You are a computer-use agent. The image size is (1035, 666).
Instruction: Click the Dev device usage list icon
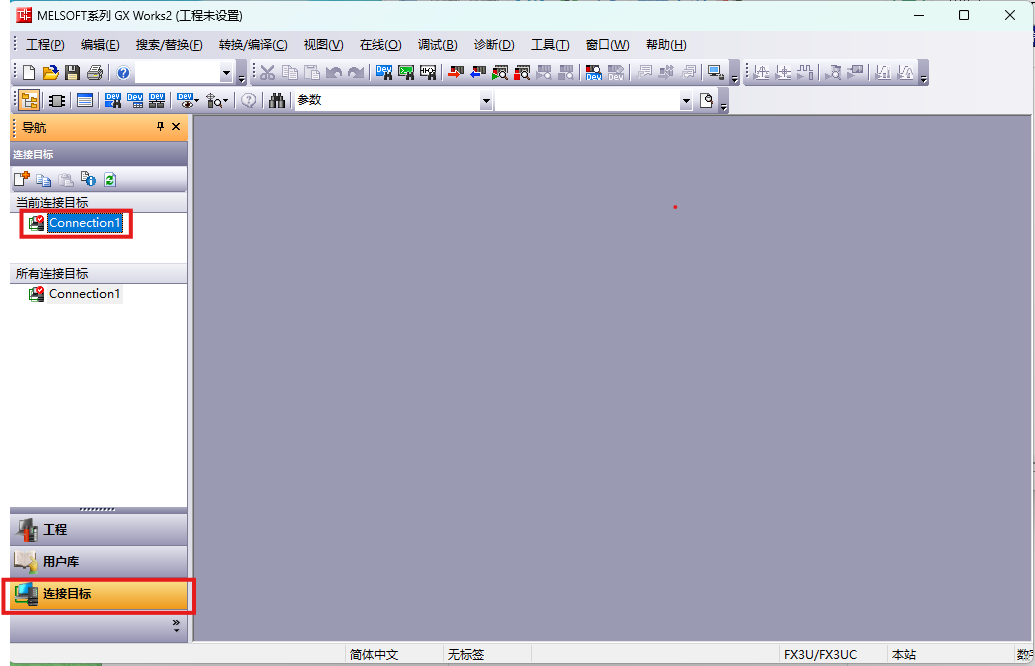(156, 100)
